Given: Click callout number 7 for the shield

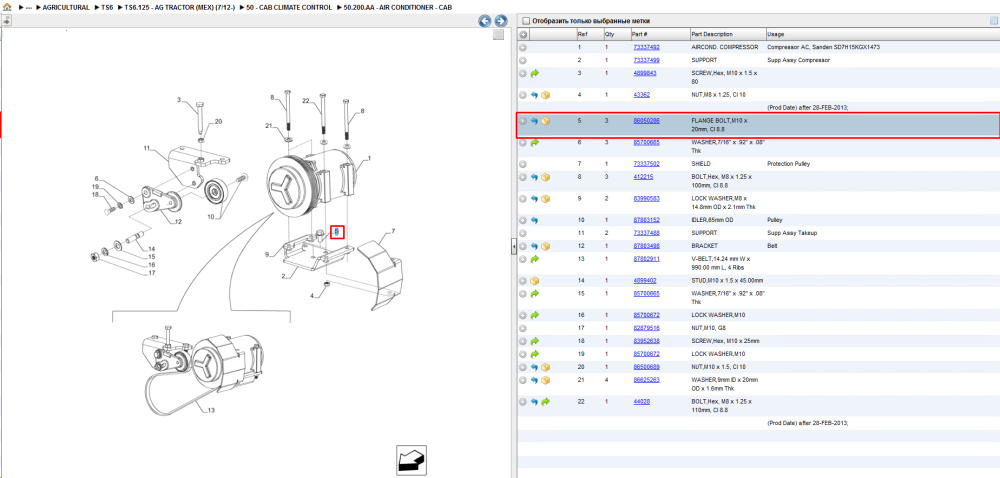Looking at the screenshot, I should pyautogui.click(x=393, y=231).
